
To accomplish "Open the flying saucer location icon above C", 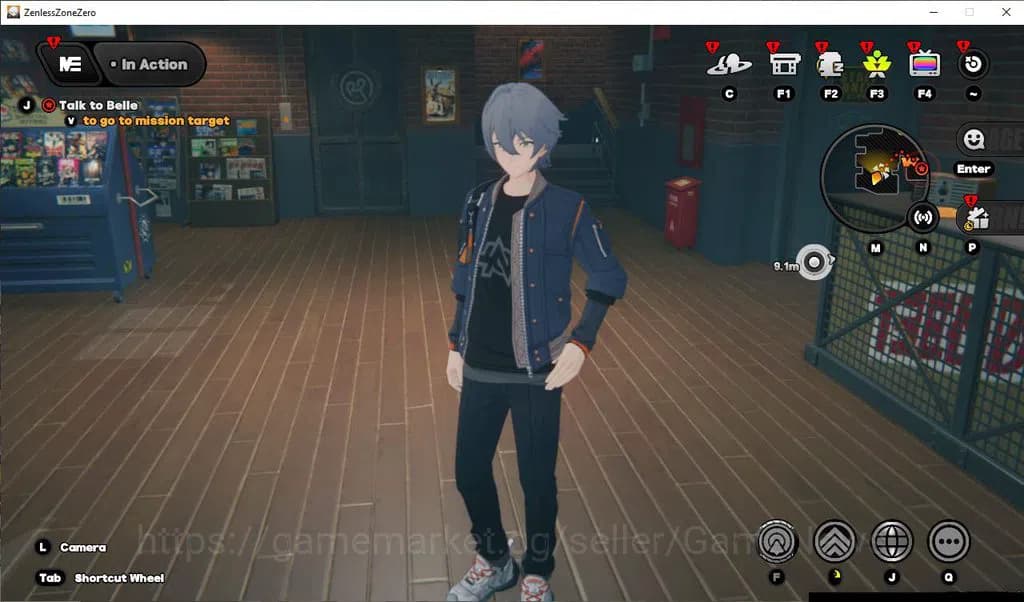I will click(731, 63).
